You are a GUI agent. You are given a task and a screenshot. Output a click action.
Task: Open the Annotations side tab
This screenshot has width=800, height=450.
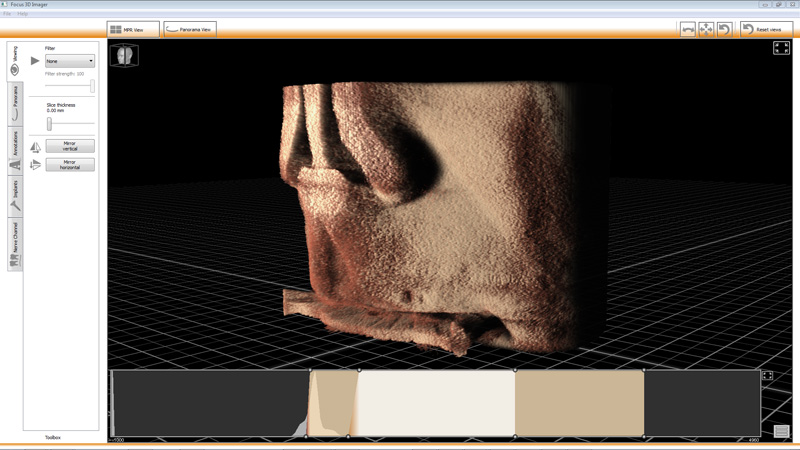click(15, 152)
